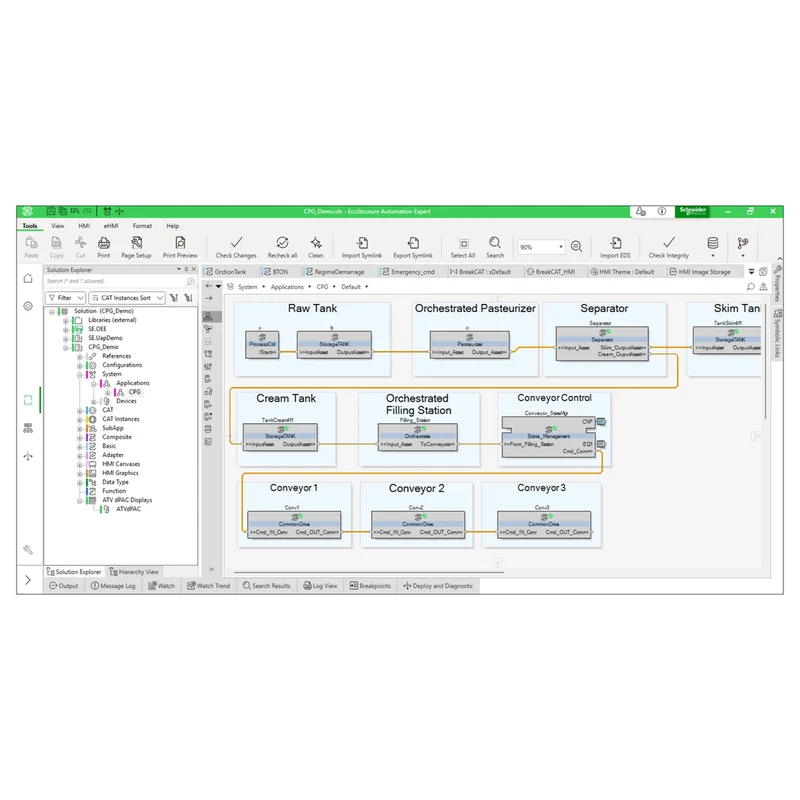The width and height of the screenshot is (800, 800).
Task: Select the ATVdPAC tree item
Action: pyautogui.click(x=129, y=509)
